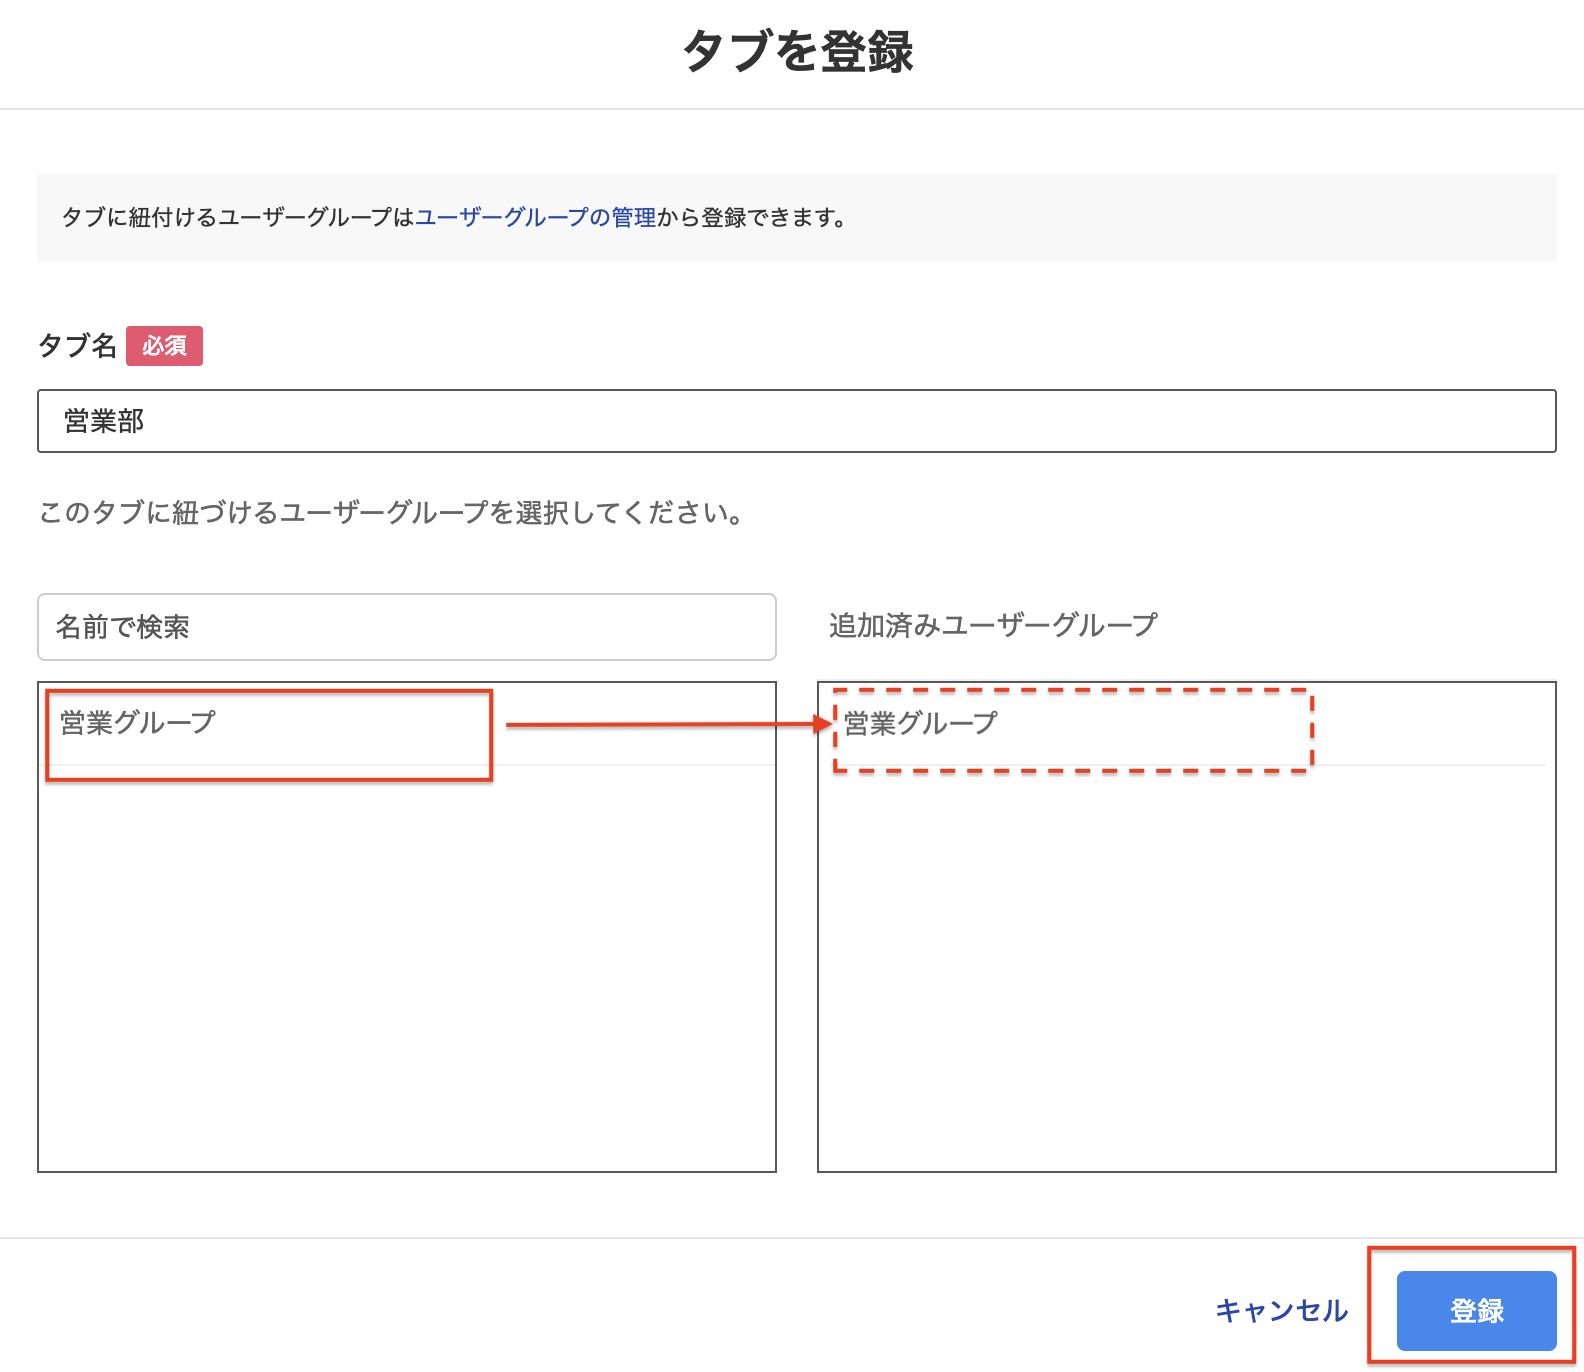Screen dimensions: 1584x1372
Task: Click the タブを登録 dialog title
Action: click(x=797, y=50)
